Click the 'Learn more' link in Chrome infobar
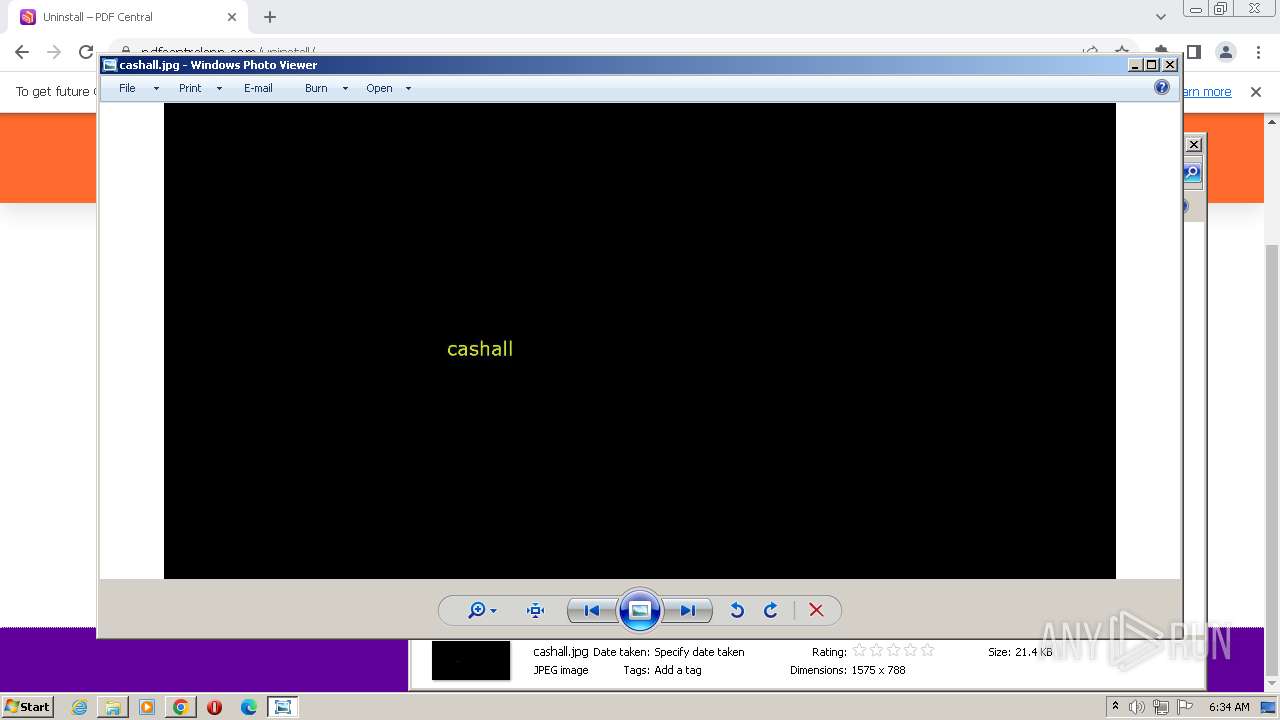The height and width of the screenshot is (720, 1280). click(1207, 92)
